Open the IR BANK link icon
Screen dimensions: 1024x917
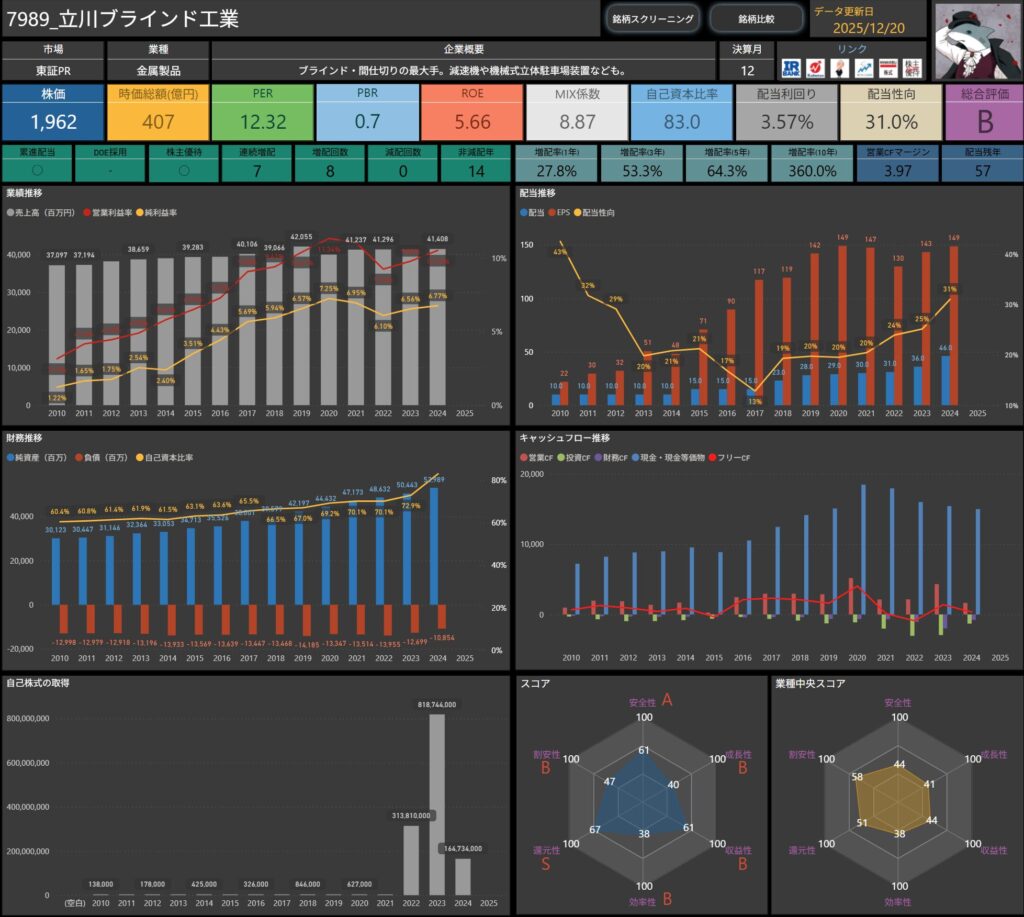791,67
